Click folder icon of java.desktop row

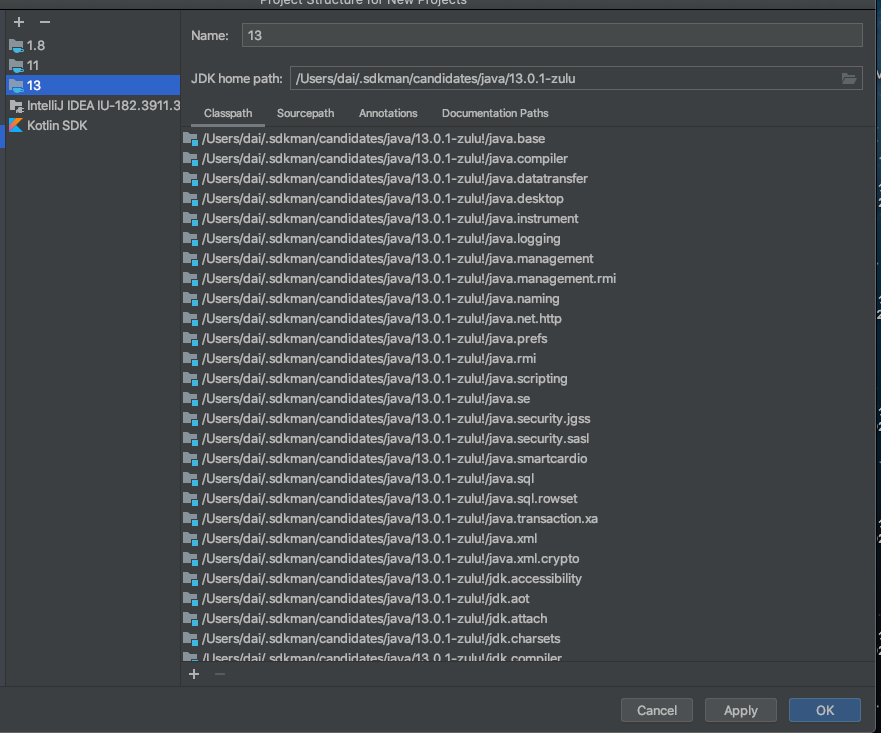coord(190,199)
